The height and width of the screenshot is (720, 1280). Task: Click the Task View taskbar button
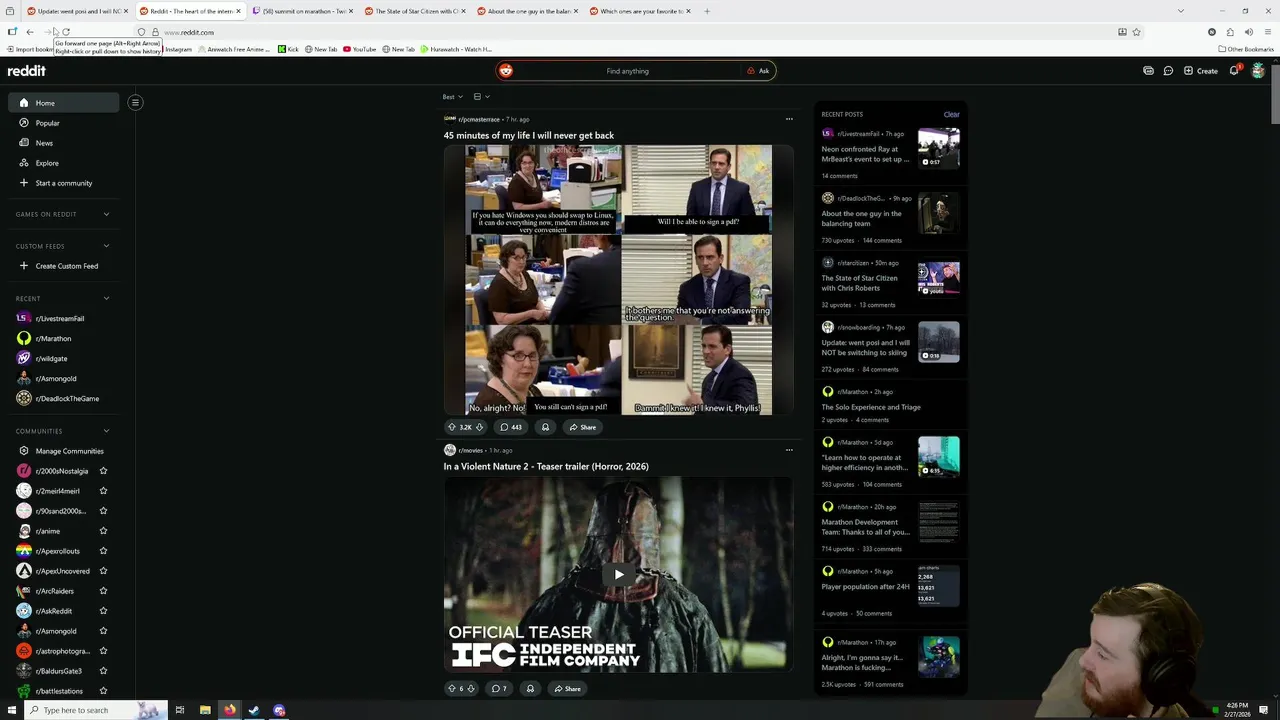[180, 710]
